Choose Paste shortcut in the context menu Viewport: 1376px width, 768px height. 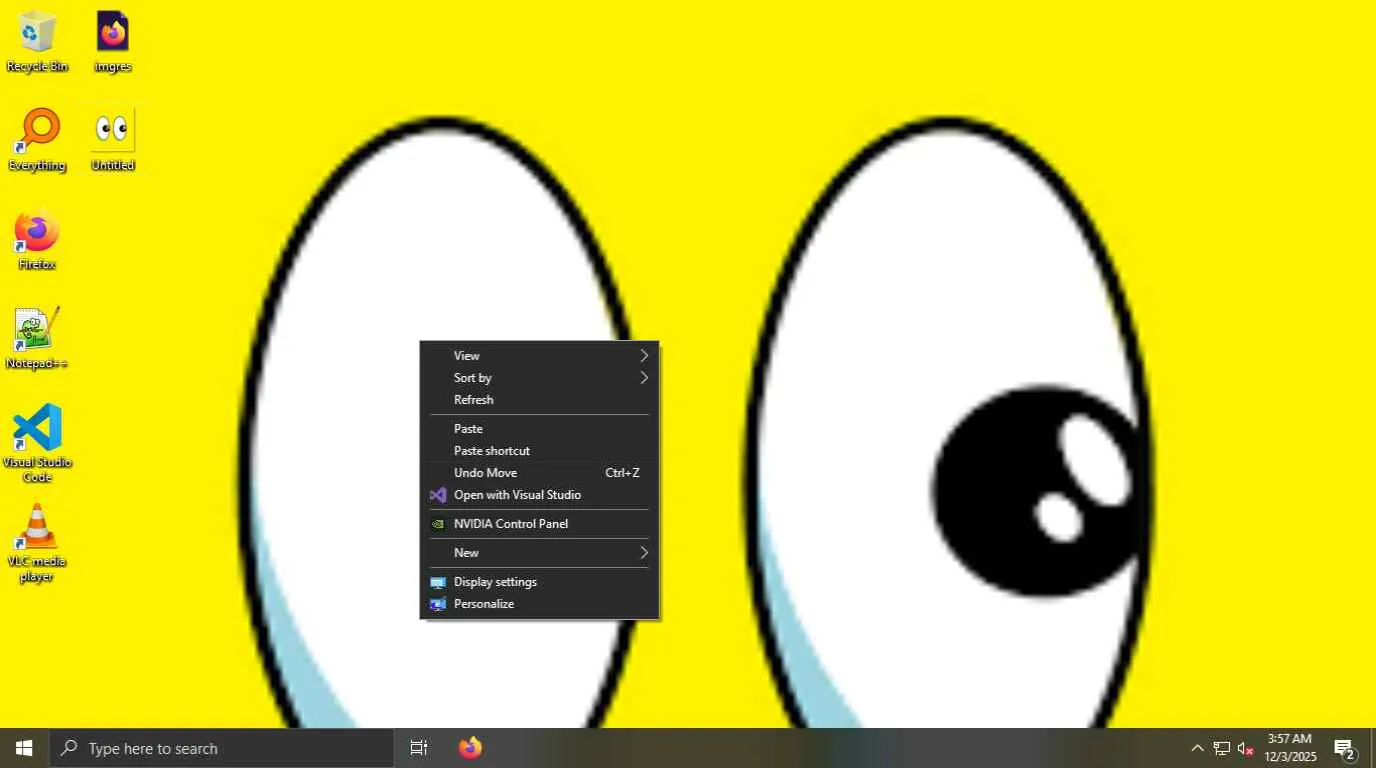tap(539, 451)
